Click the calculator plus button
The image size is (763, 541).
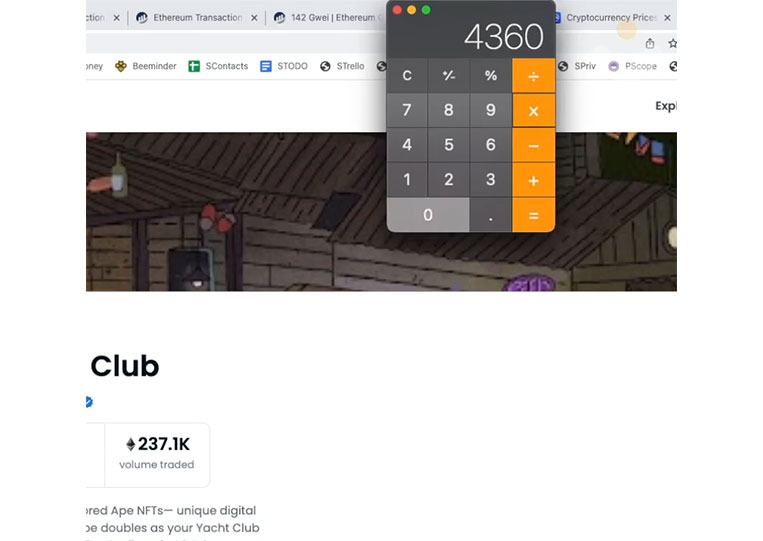[x=533, y=180]
